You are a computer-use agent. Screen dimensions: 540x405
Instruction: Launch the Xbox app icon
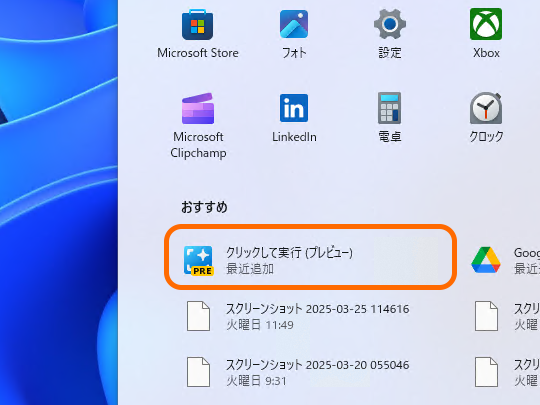coord(486,24)
